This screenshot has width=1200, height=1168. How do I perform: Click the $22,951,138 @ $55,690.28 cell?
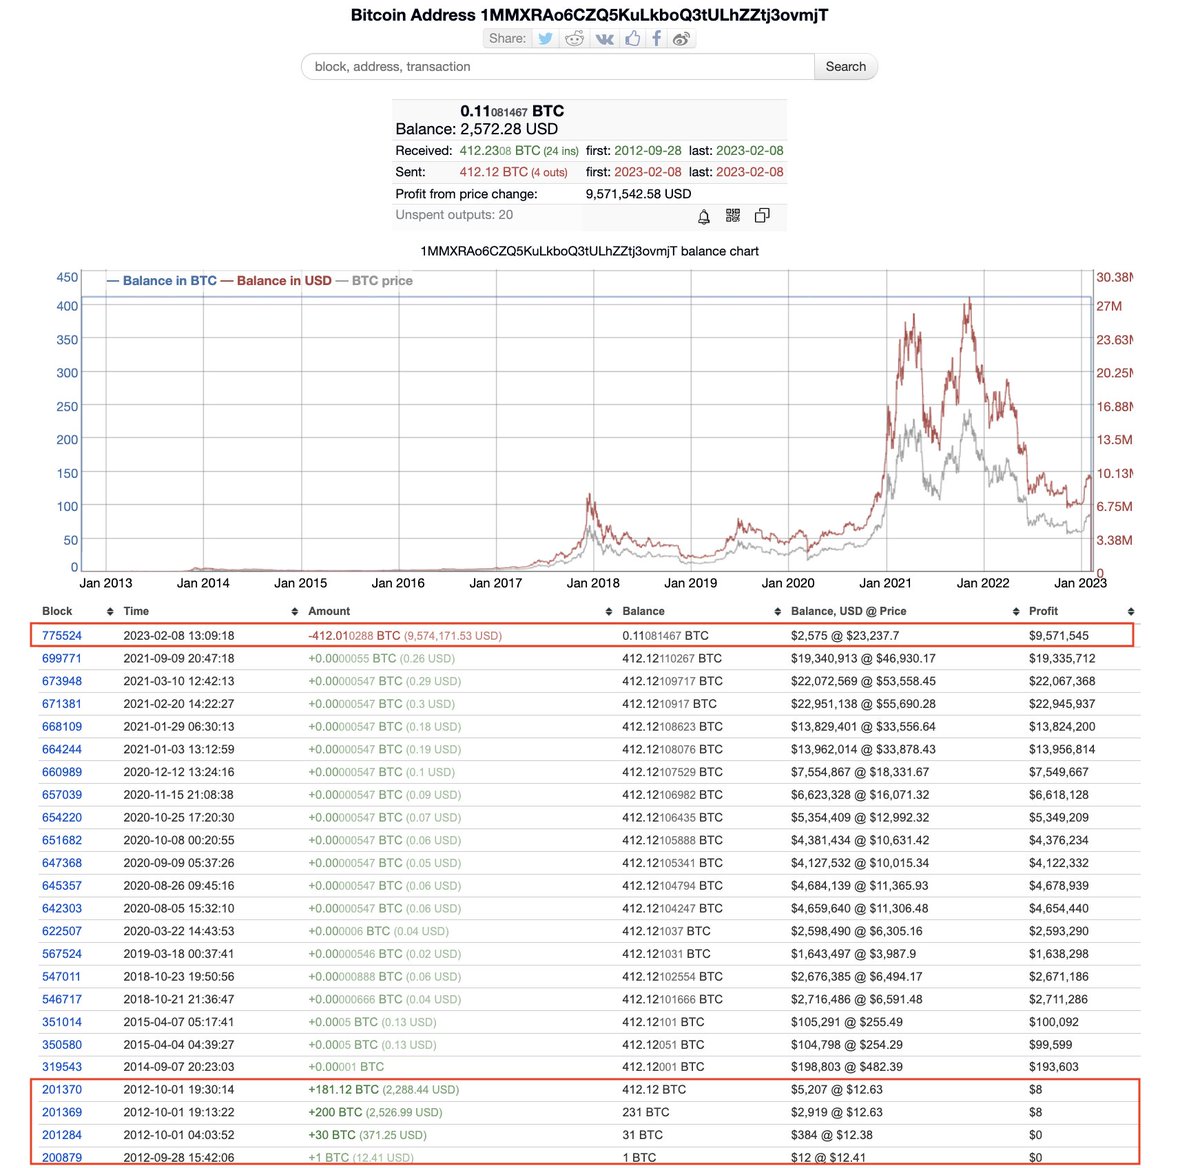click(866, 704)
